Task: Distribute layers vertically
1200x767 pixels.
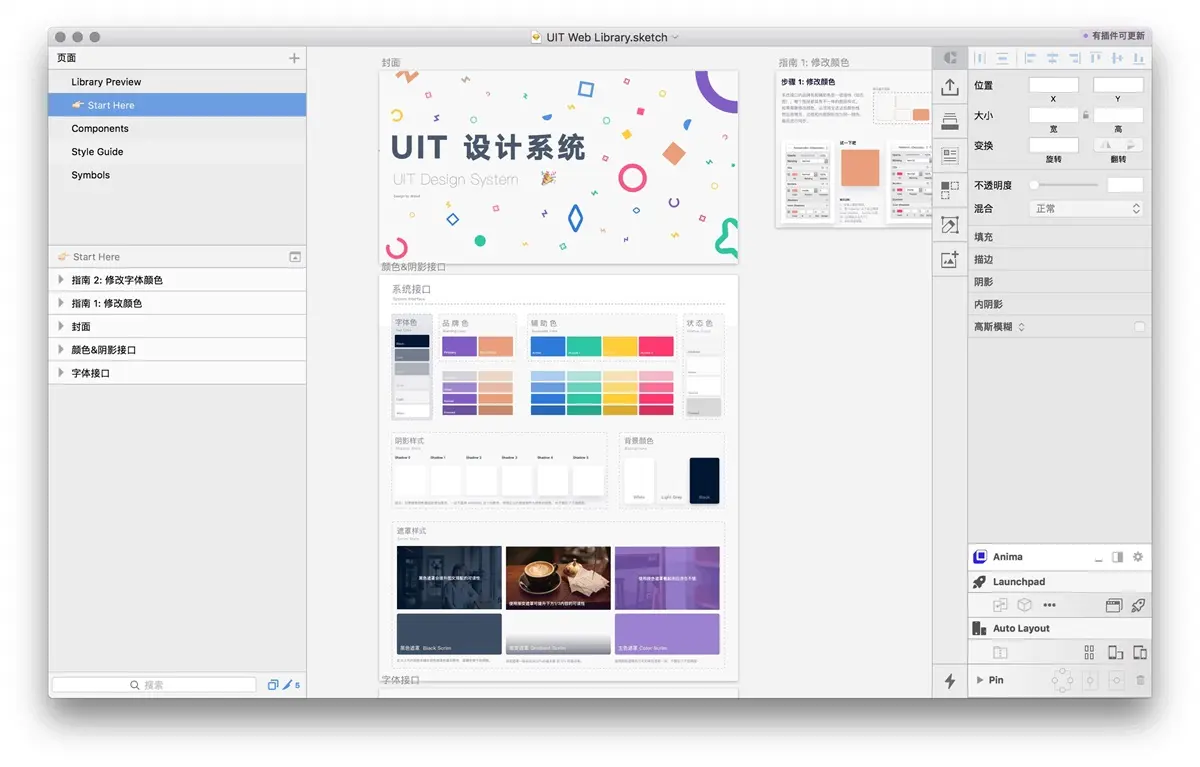Action: pos(1002,59)
